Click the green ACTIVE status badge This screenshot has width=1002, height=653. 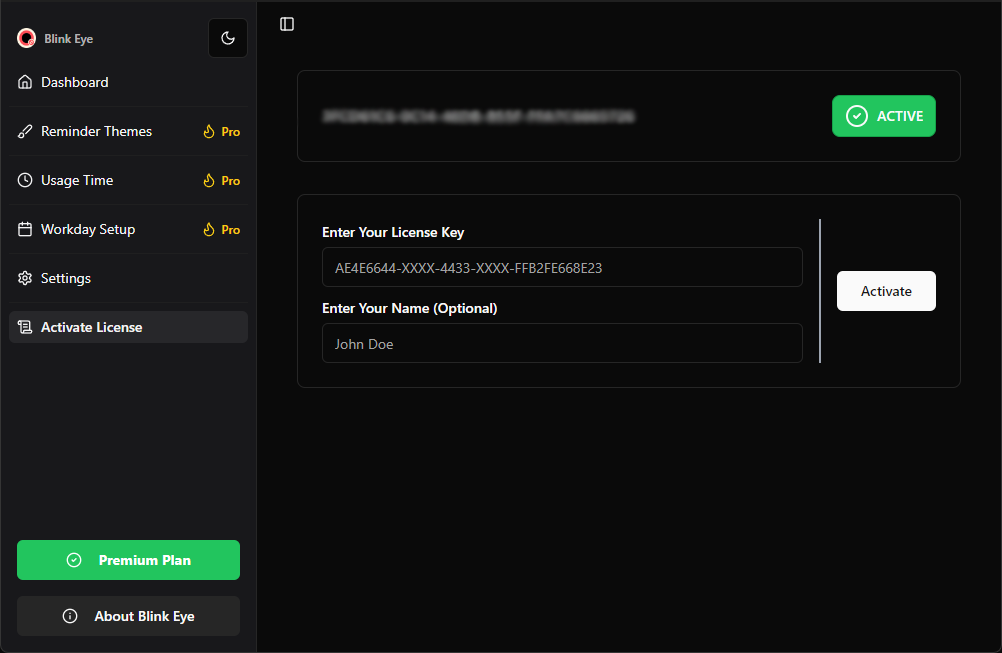point(883,116)
